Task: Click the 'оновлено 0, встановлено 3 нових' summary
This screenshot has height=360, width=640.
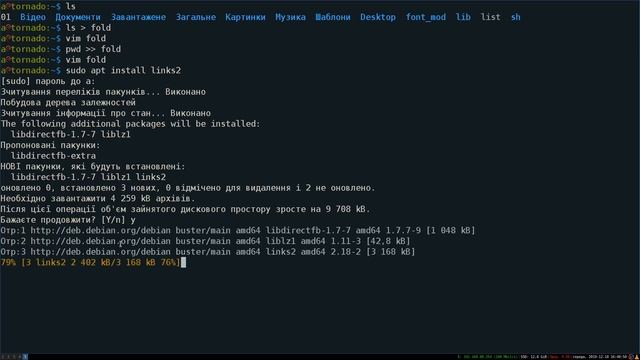Action: 188,188
